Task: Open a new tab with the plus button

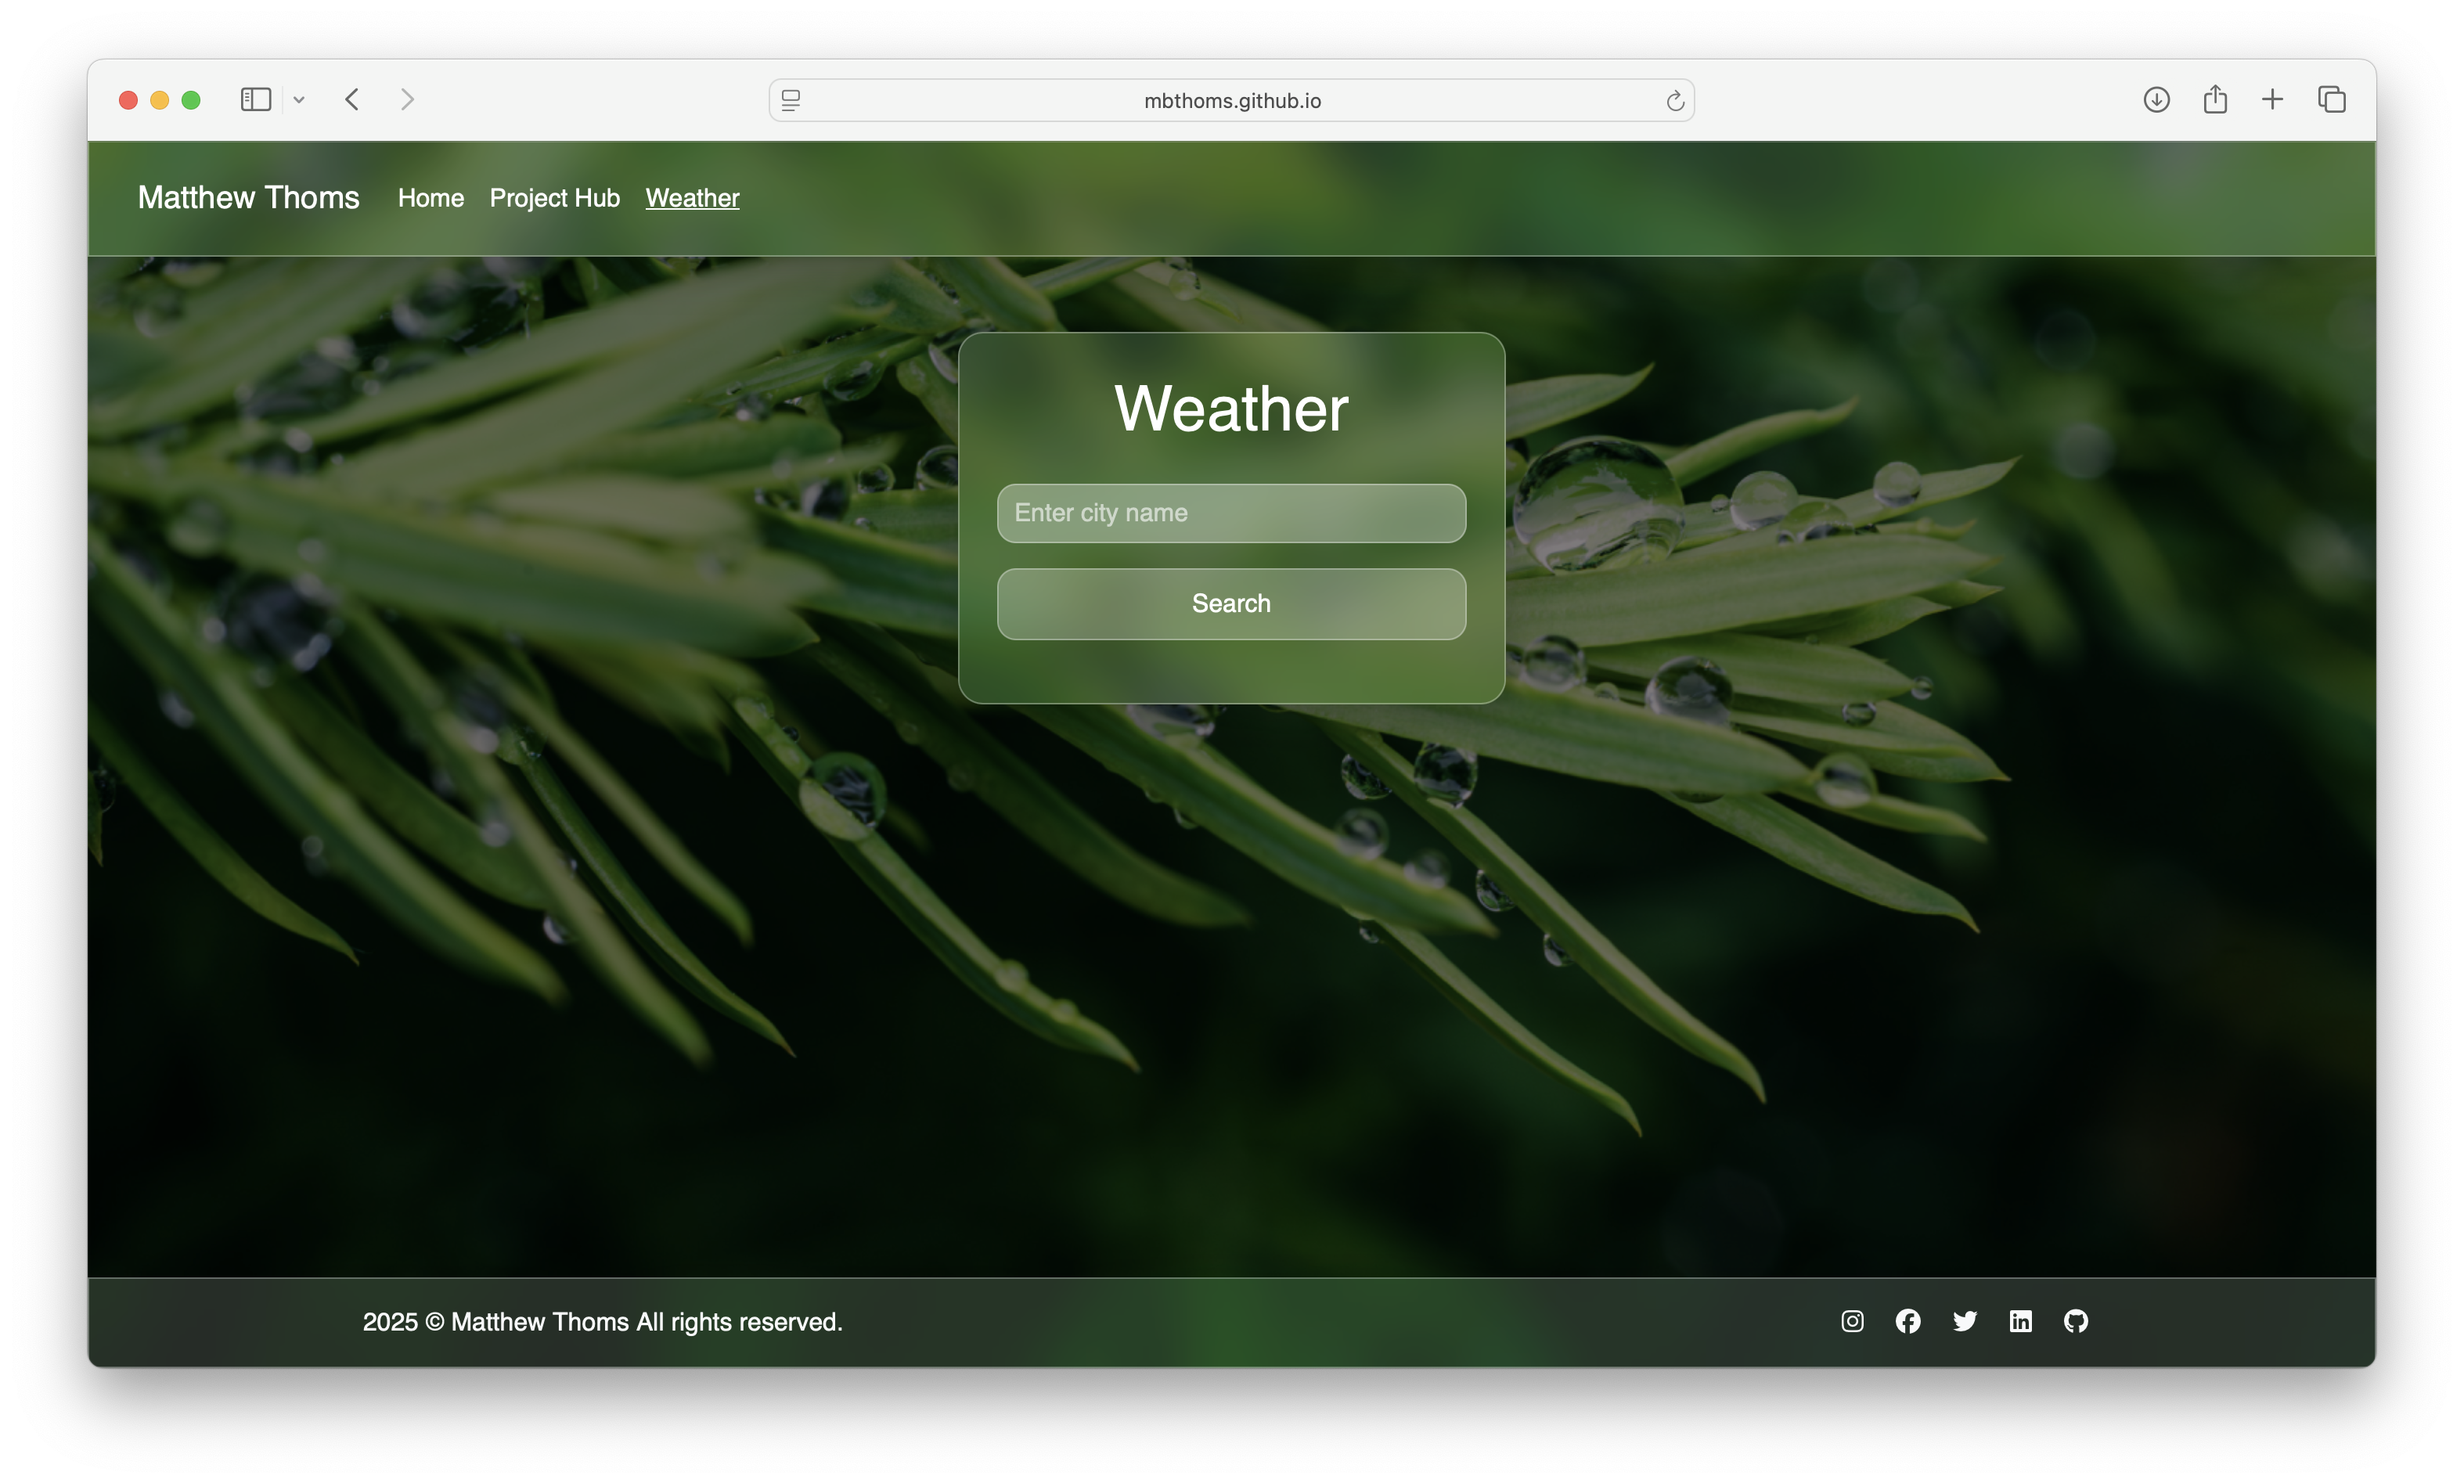Action: 2272,99
